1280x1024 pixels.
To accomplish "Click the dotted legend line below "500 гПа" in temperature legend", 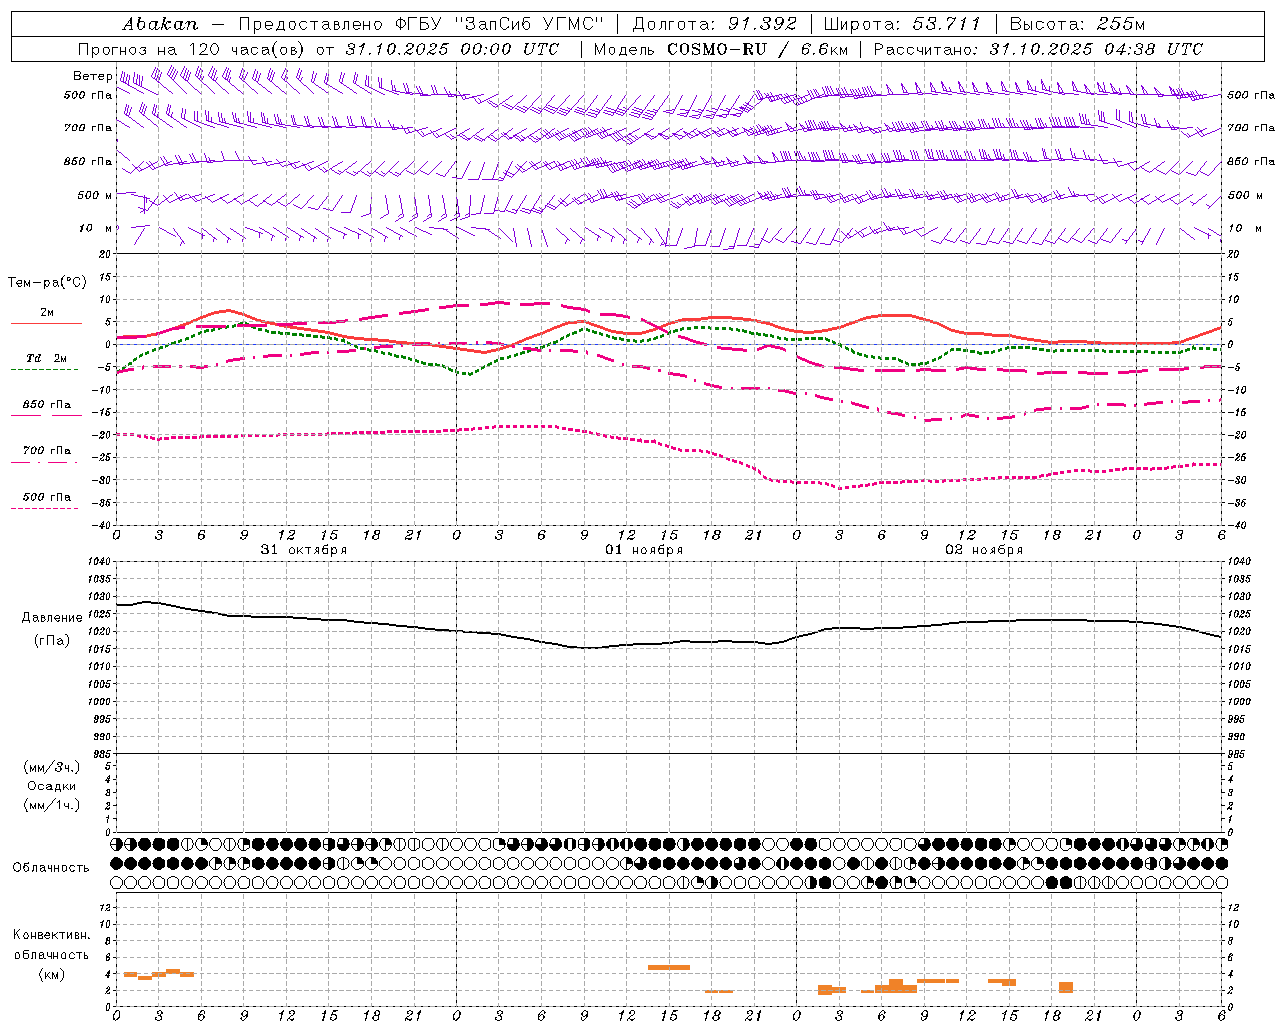I will point(44,509).
